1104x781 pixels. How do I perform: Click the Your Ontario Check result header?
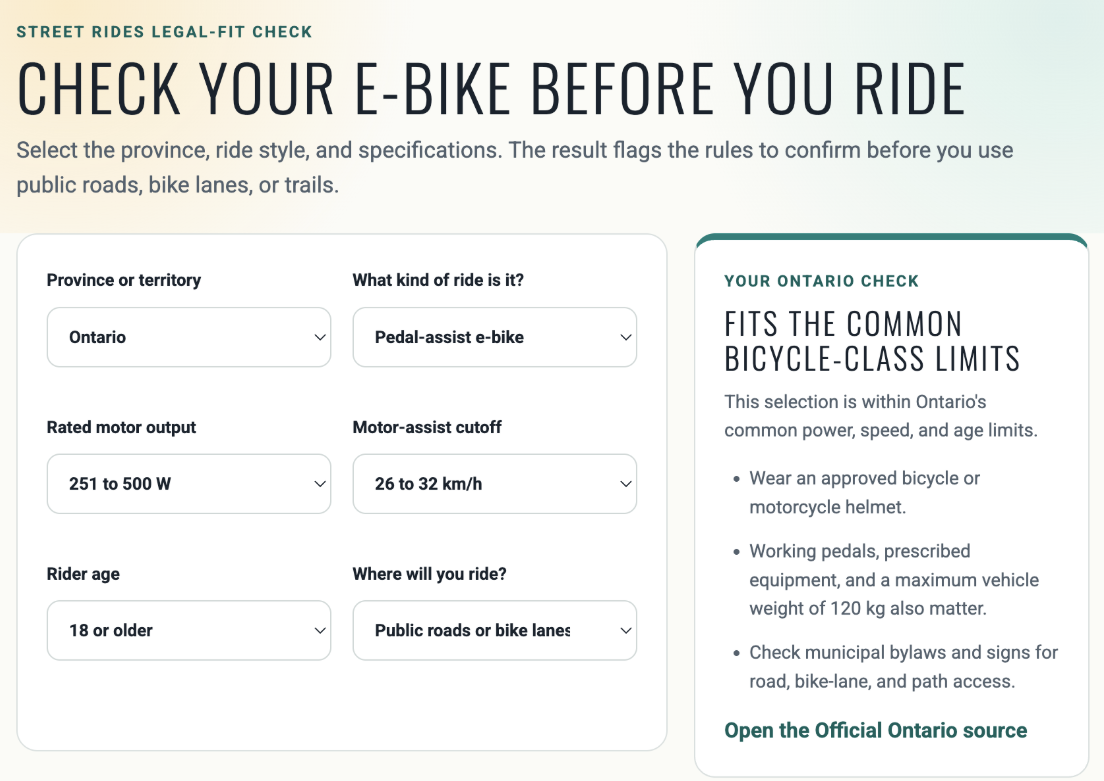coord(822,281)
